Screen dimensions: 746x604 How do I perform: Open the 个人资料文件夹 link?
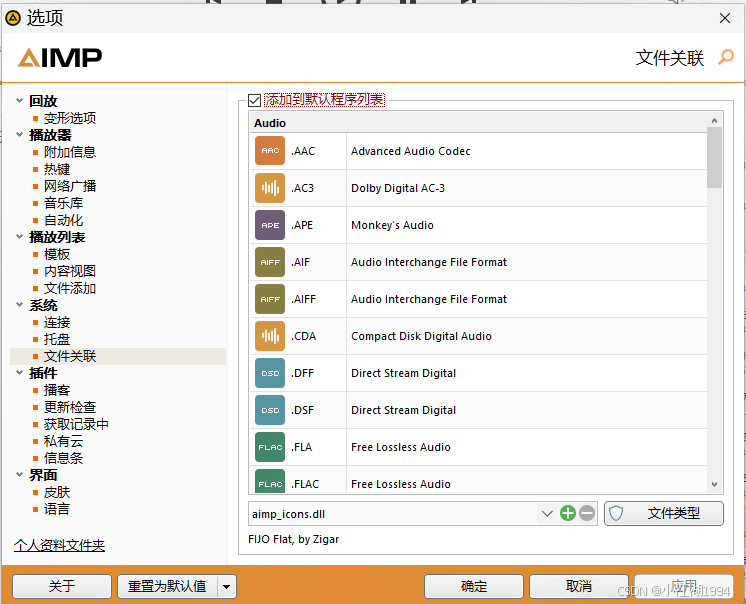pos(59,545)
